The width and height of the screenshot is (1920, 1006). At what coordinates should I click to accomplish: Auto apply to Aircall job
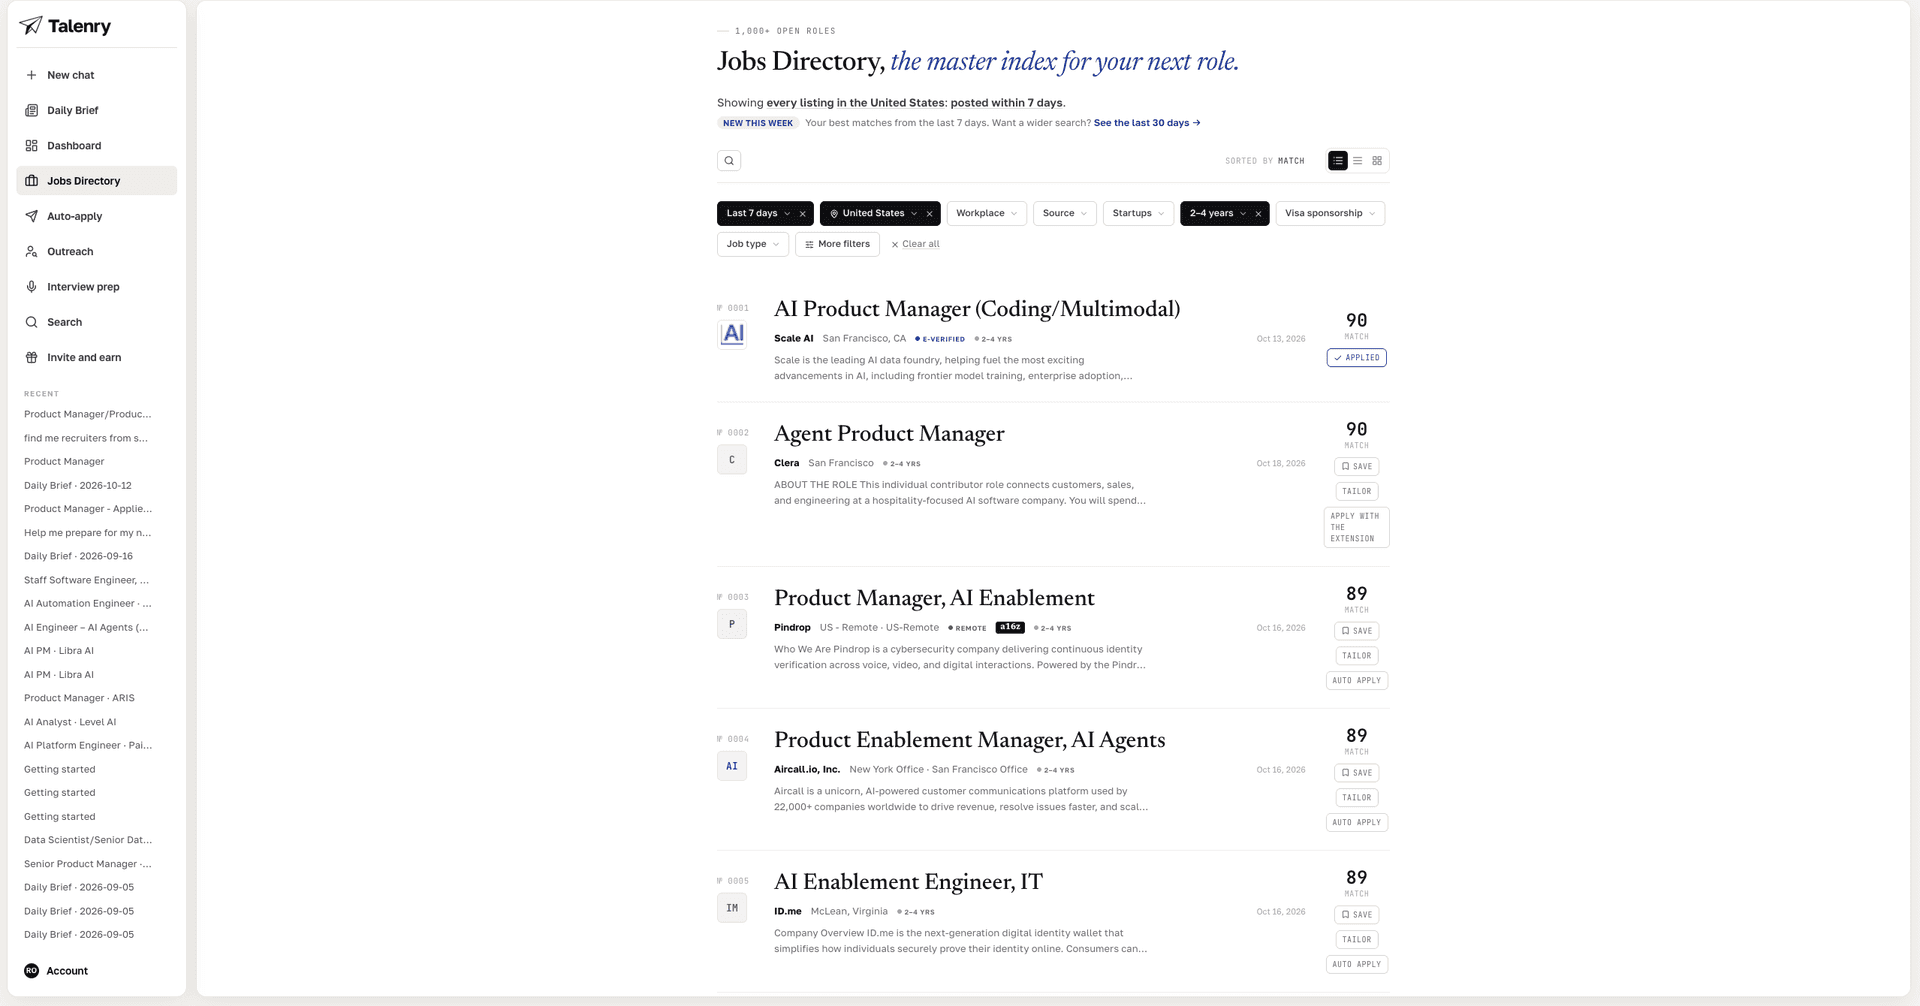[x=1357, y=822]
